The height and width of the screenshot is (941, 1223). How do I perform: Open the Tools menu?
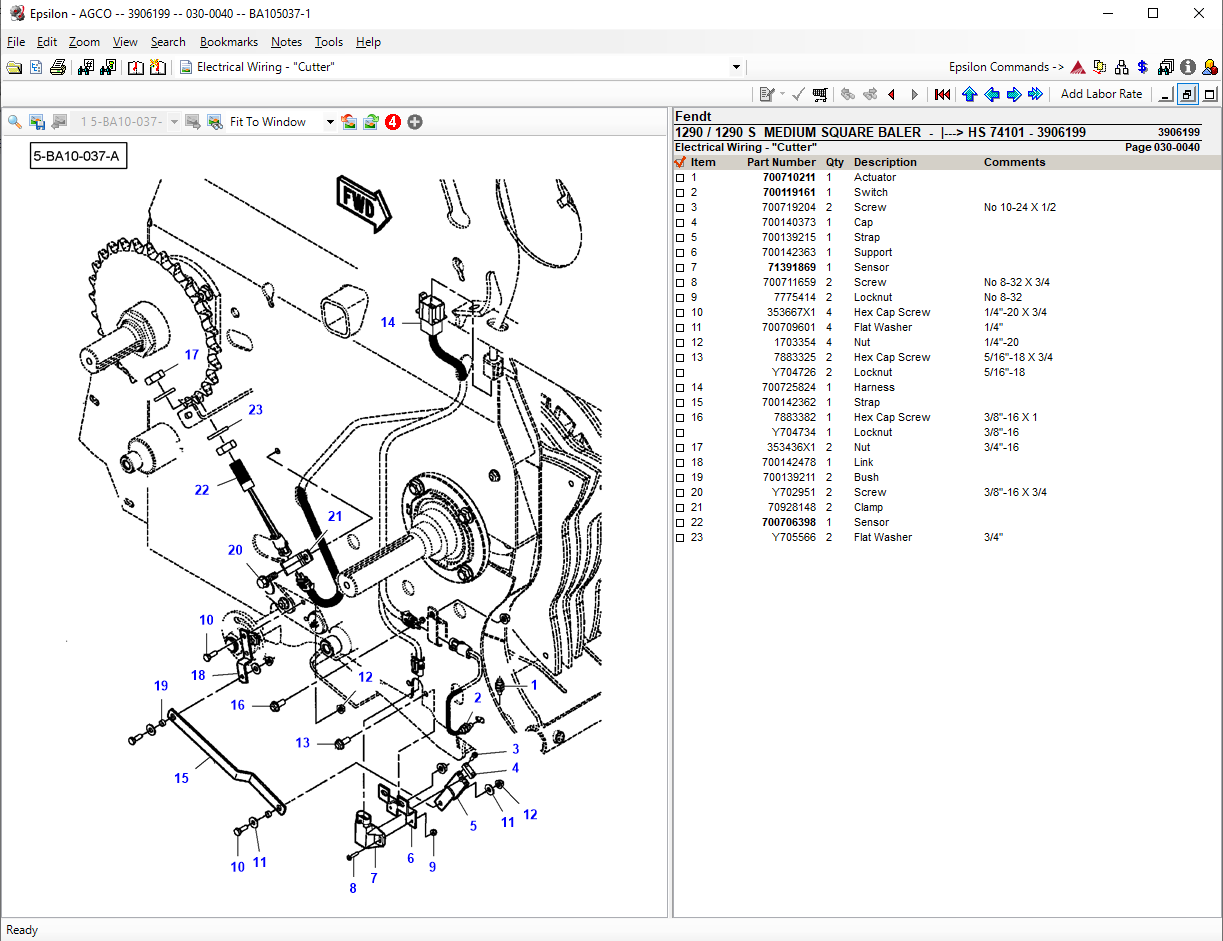(x=329, y=42)
